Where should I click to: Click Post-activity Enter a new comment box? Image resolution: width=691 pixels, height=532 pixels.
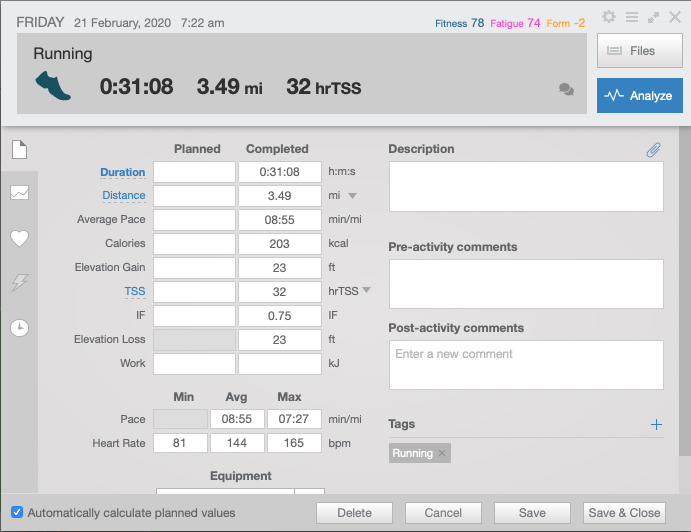(526, 365)
